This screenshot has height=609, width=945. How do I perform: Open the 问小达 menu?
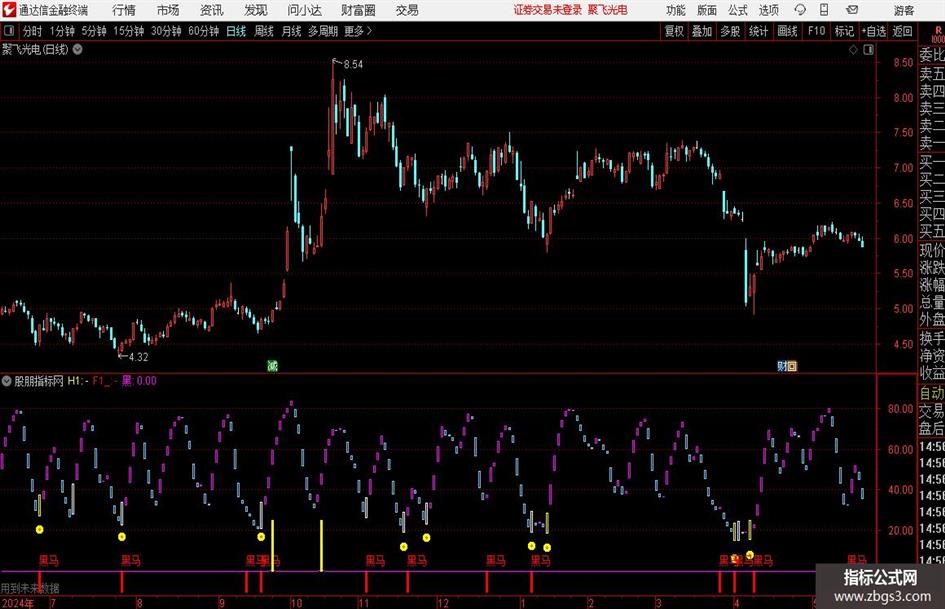coord(305,10)
